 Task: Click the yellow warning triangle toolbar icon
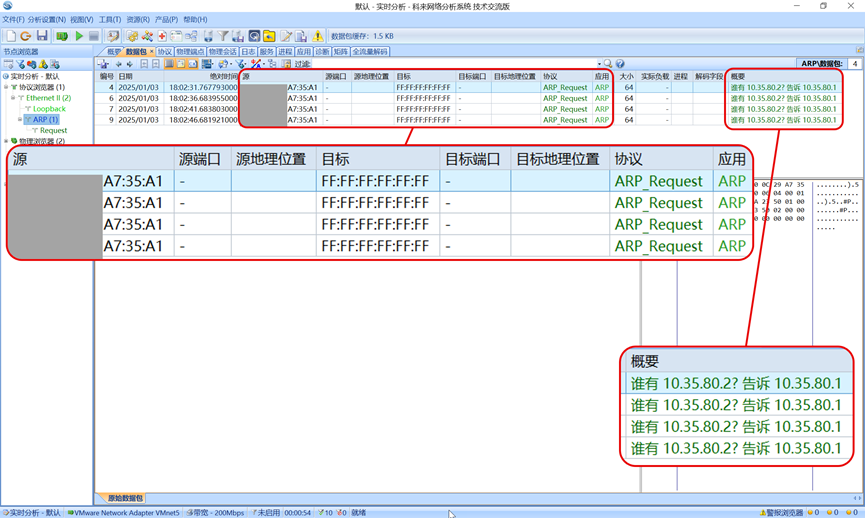pyautogui.click(x=318, y=36)
